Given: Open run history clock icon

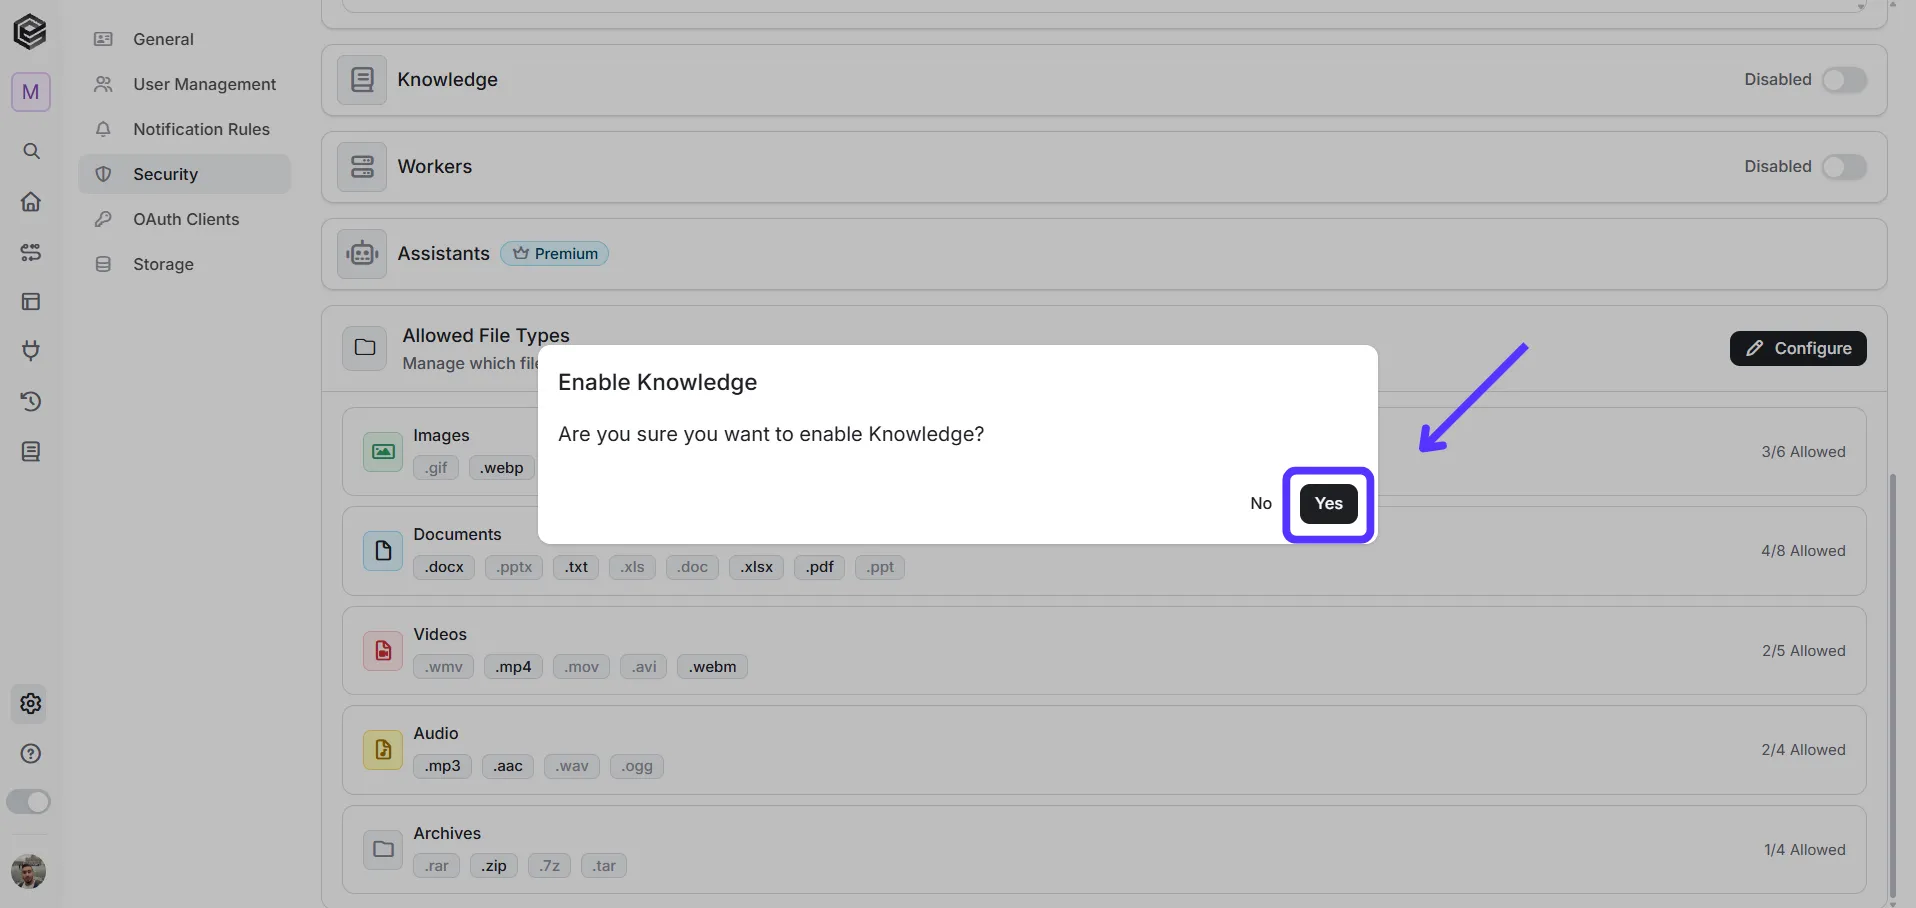Looking at the screenshot, I should click(x=31, y=401).
